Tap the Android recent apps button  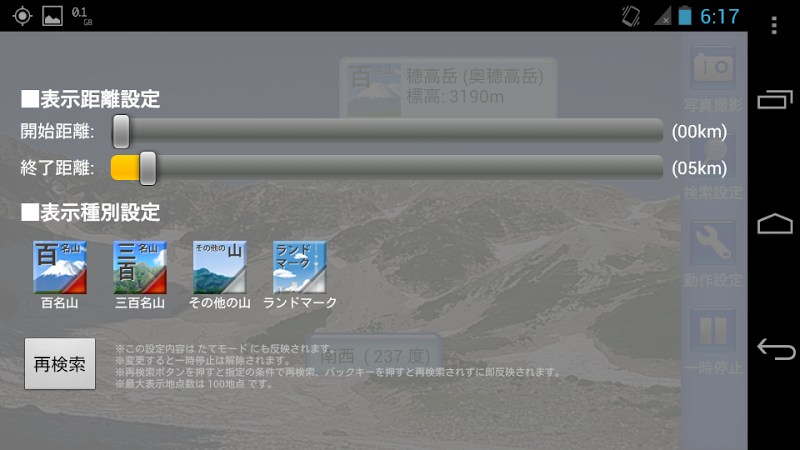pyautogui.click(x=775, y=99)
